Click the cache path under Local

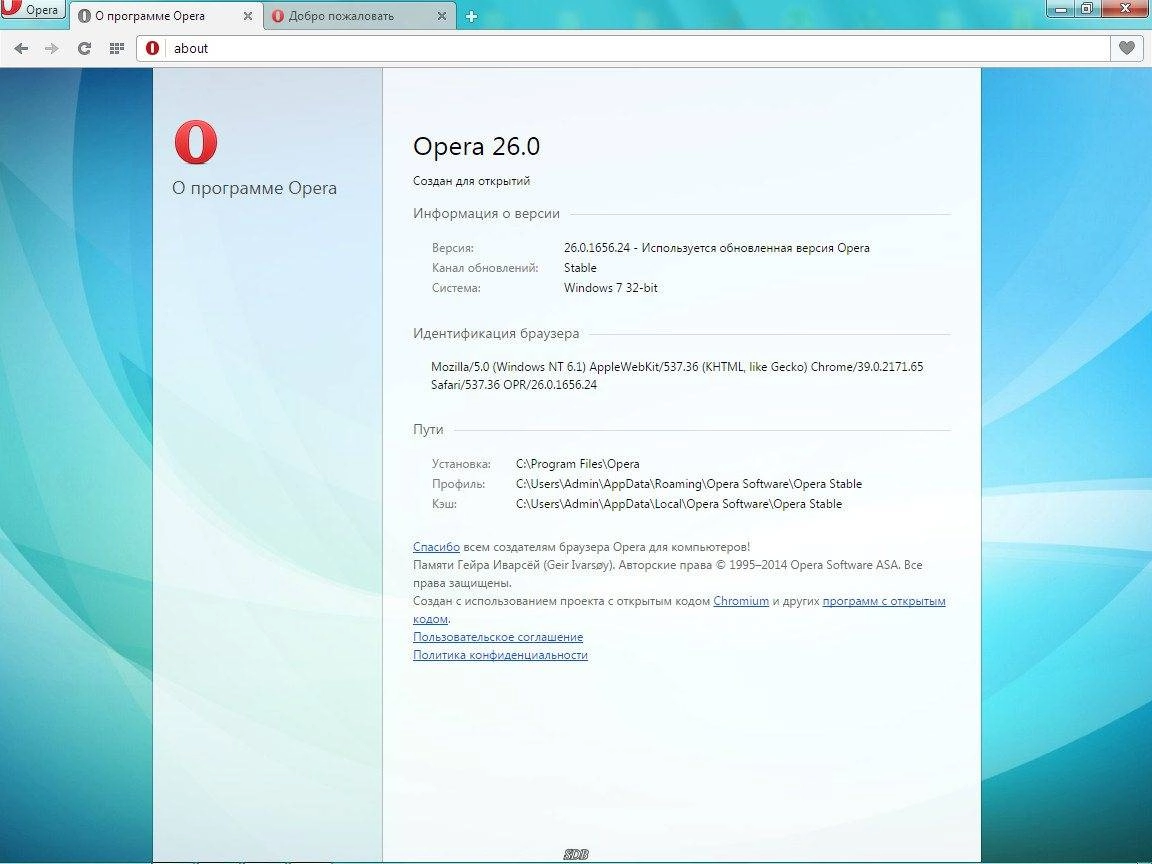click(679, 504)
